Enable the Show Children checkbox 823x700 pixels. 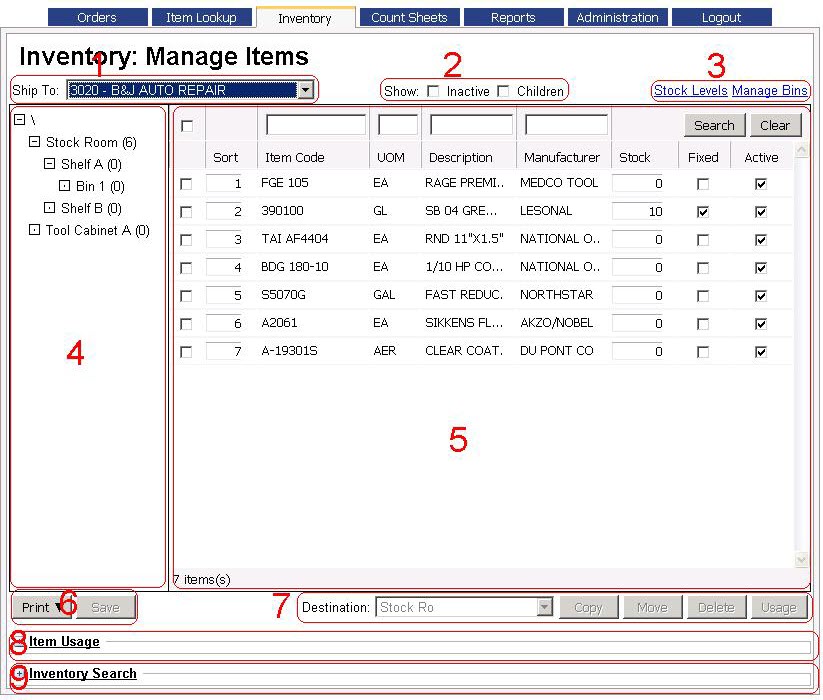(x=503, y=91)
